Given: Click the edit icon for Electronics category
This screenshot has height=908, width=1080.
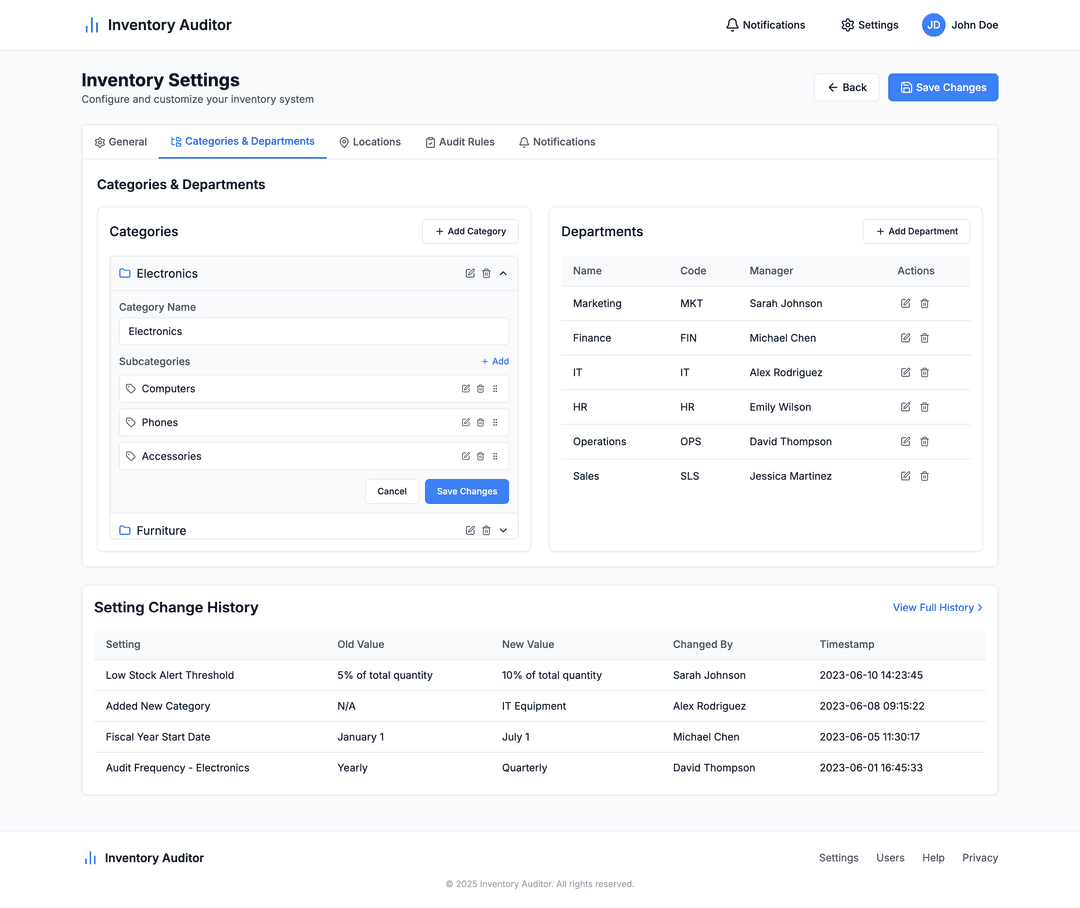Looking at the screenshot, I should tap(470, 273).
